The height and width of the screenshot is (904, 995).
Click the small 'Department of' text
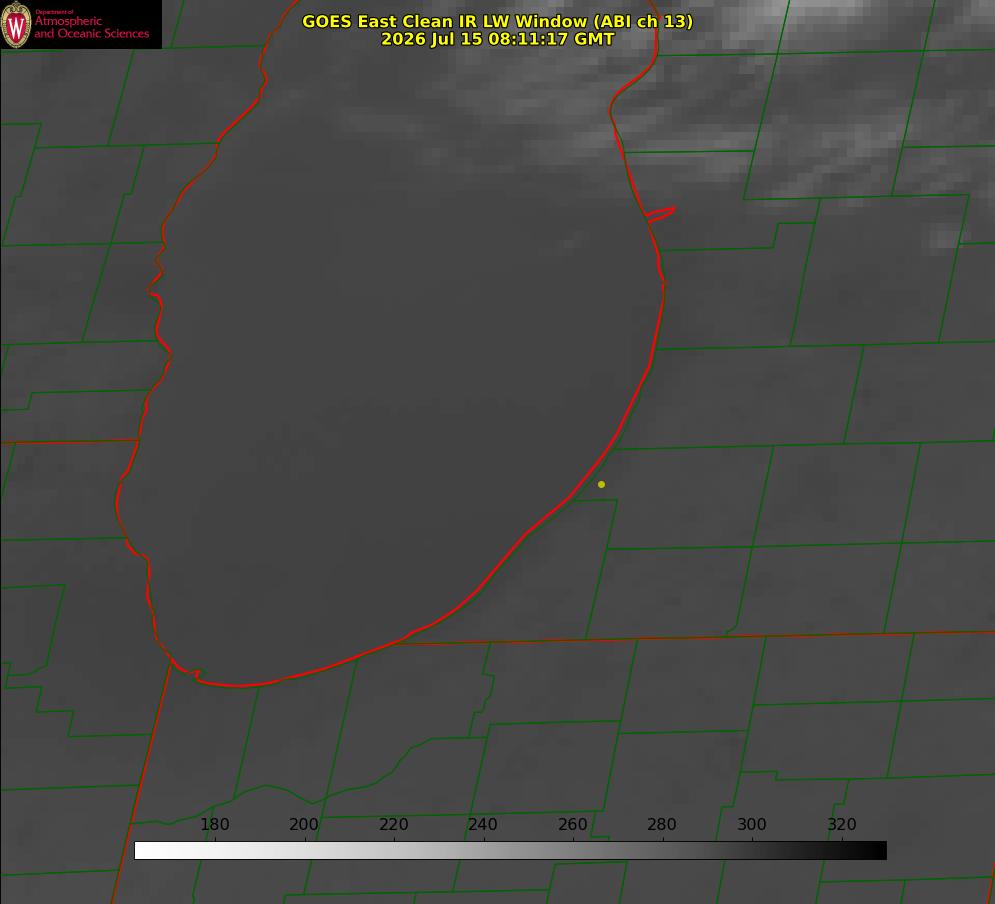click(54, 12)
